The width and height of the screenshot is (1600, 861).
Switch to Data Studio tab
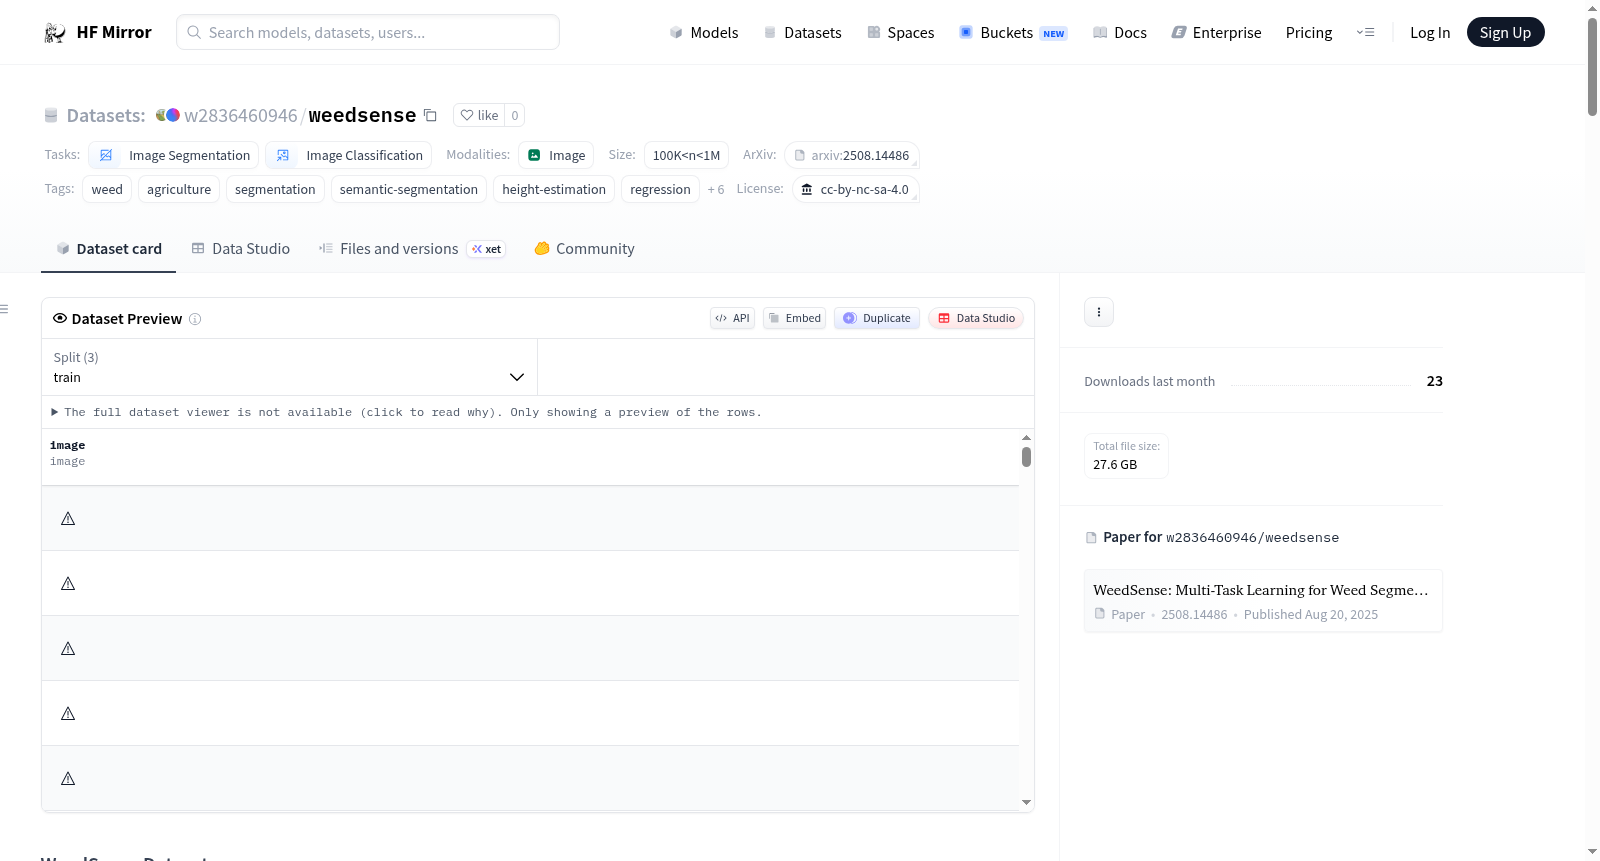(240, 249)
